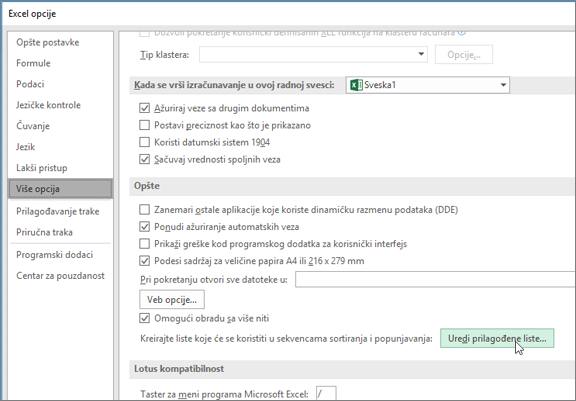
Task: Switch to Jezik options
Action: tap(25, 147)
